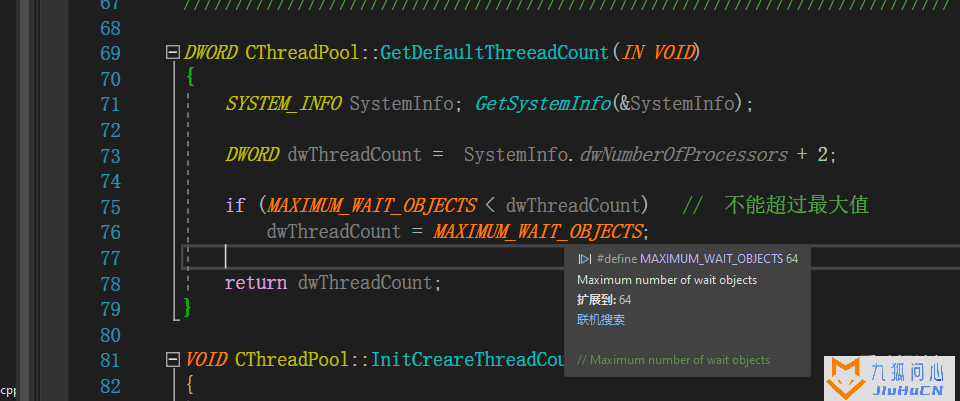Click DWORD return type on line 69
This screenshot has height=401, width=960.
point(211,53)
